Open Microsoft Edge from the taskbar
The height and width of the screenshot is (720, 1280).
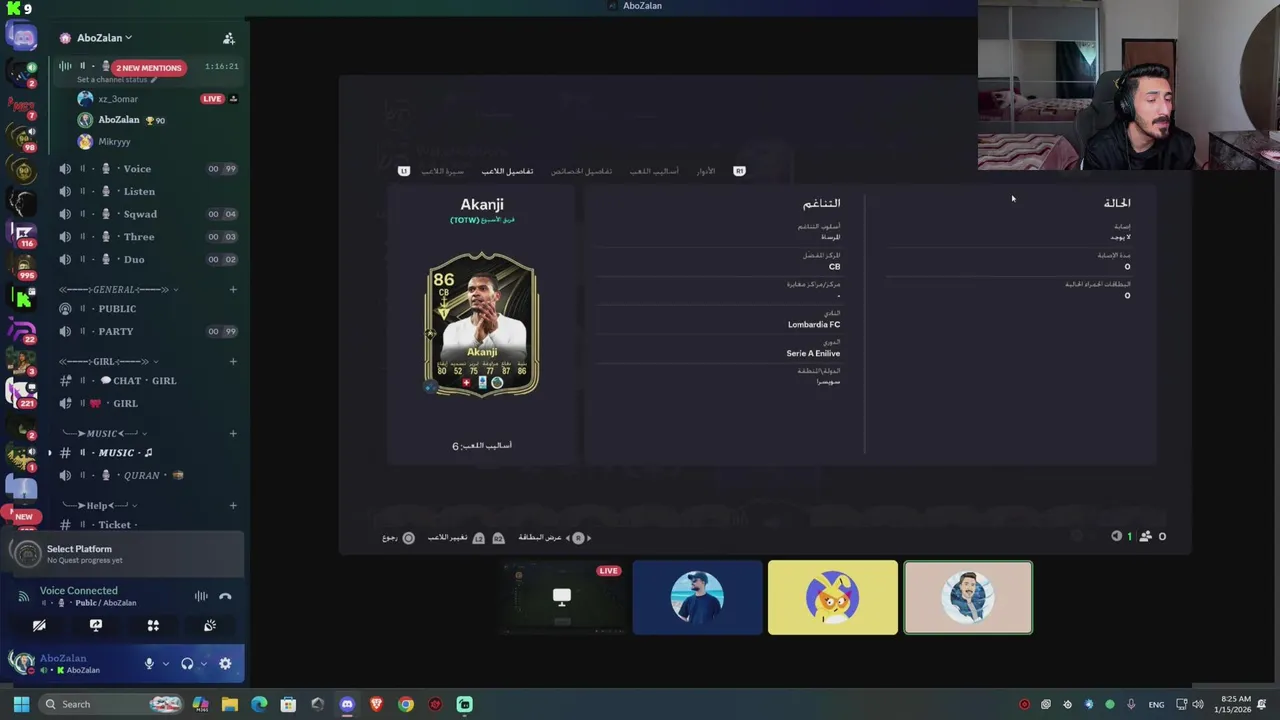click(x=259, y=704)
